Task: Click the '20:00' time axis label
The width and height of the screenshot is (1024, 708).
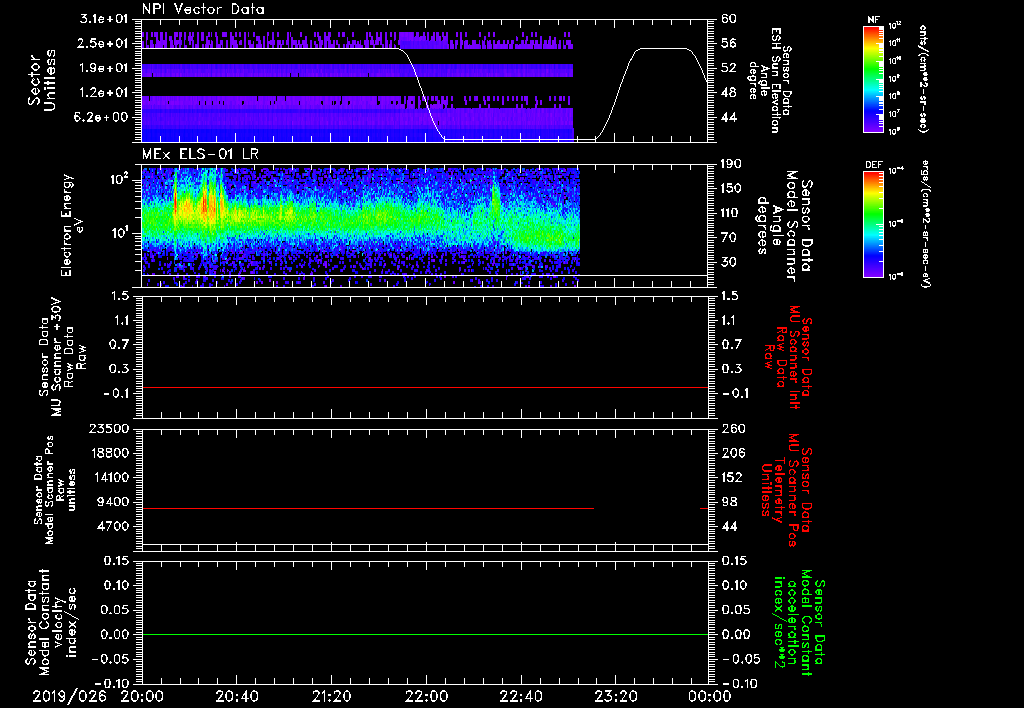Action: pyautogui.click(x=142, y=696)
